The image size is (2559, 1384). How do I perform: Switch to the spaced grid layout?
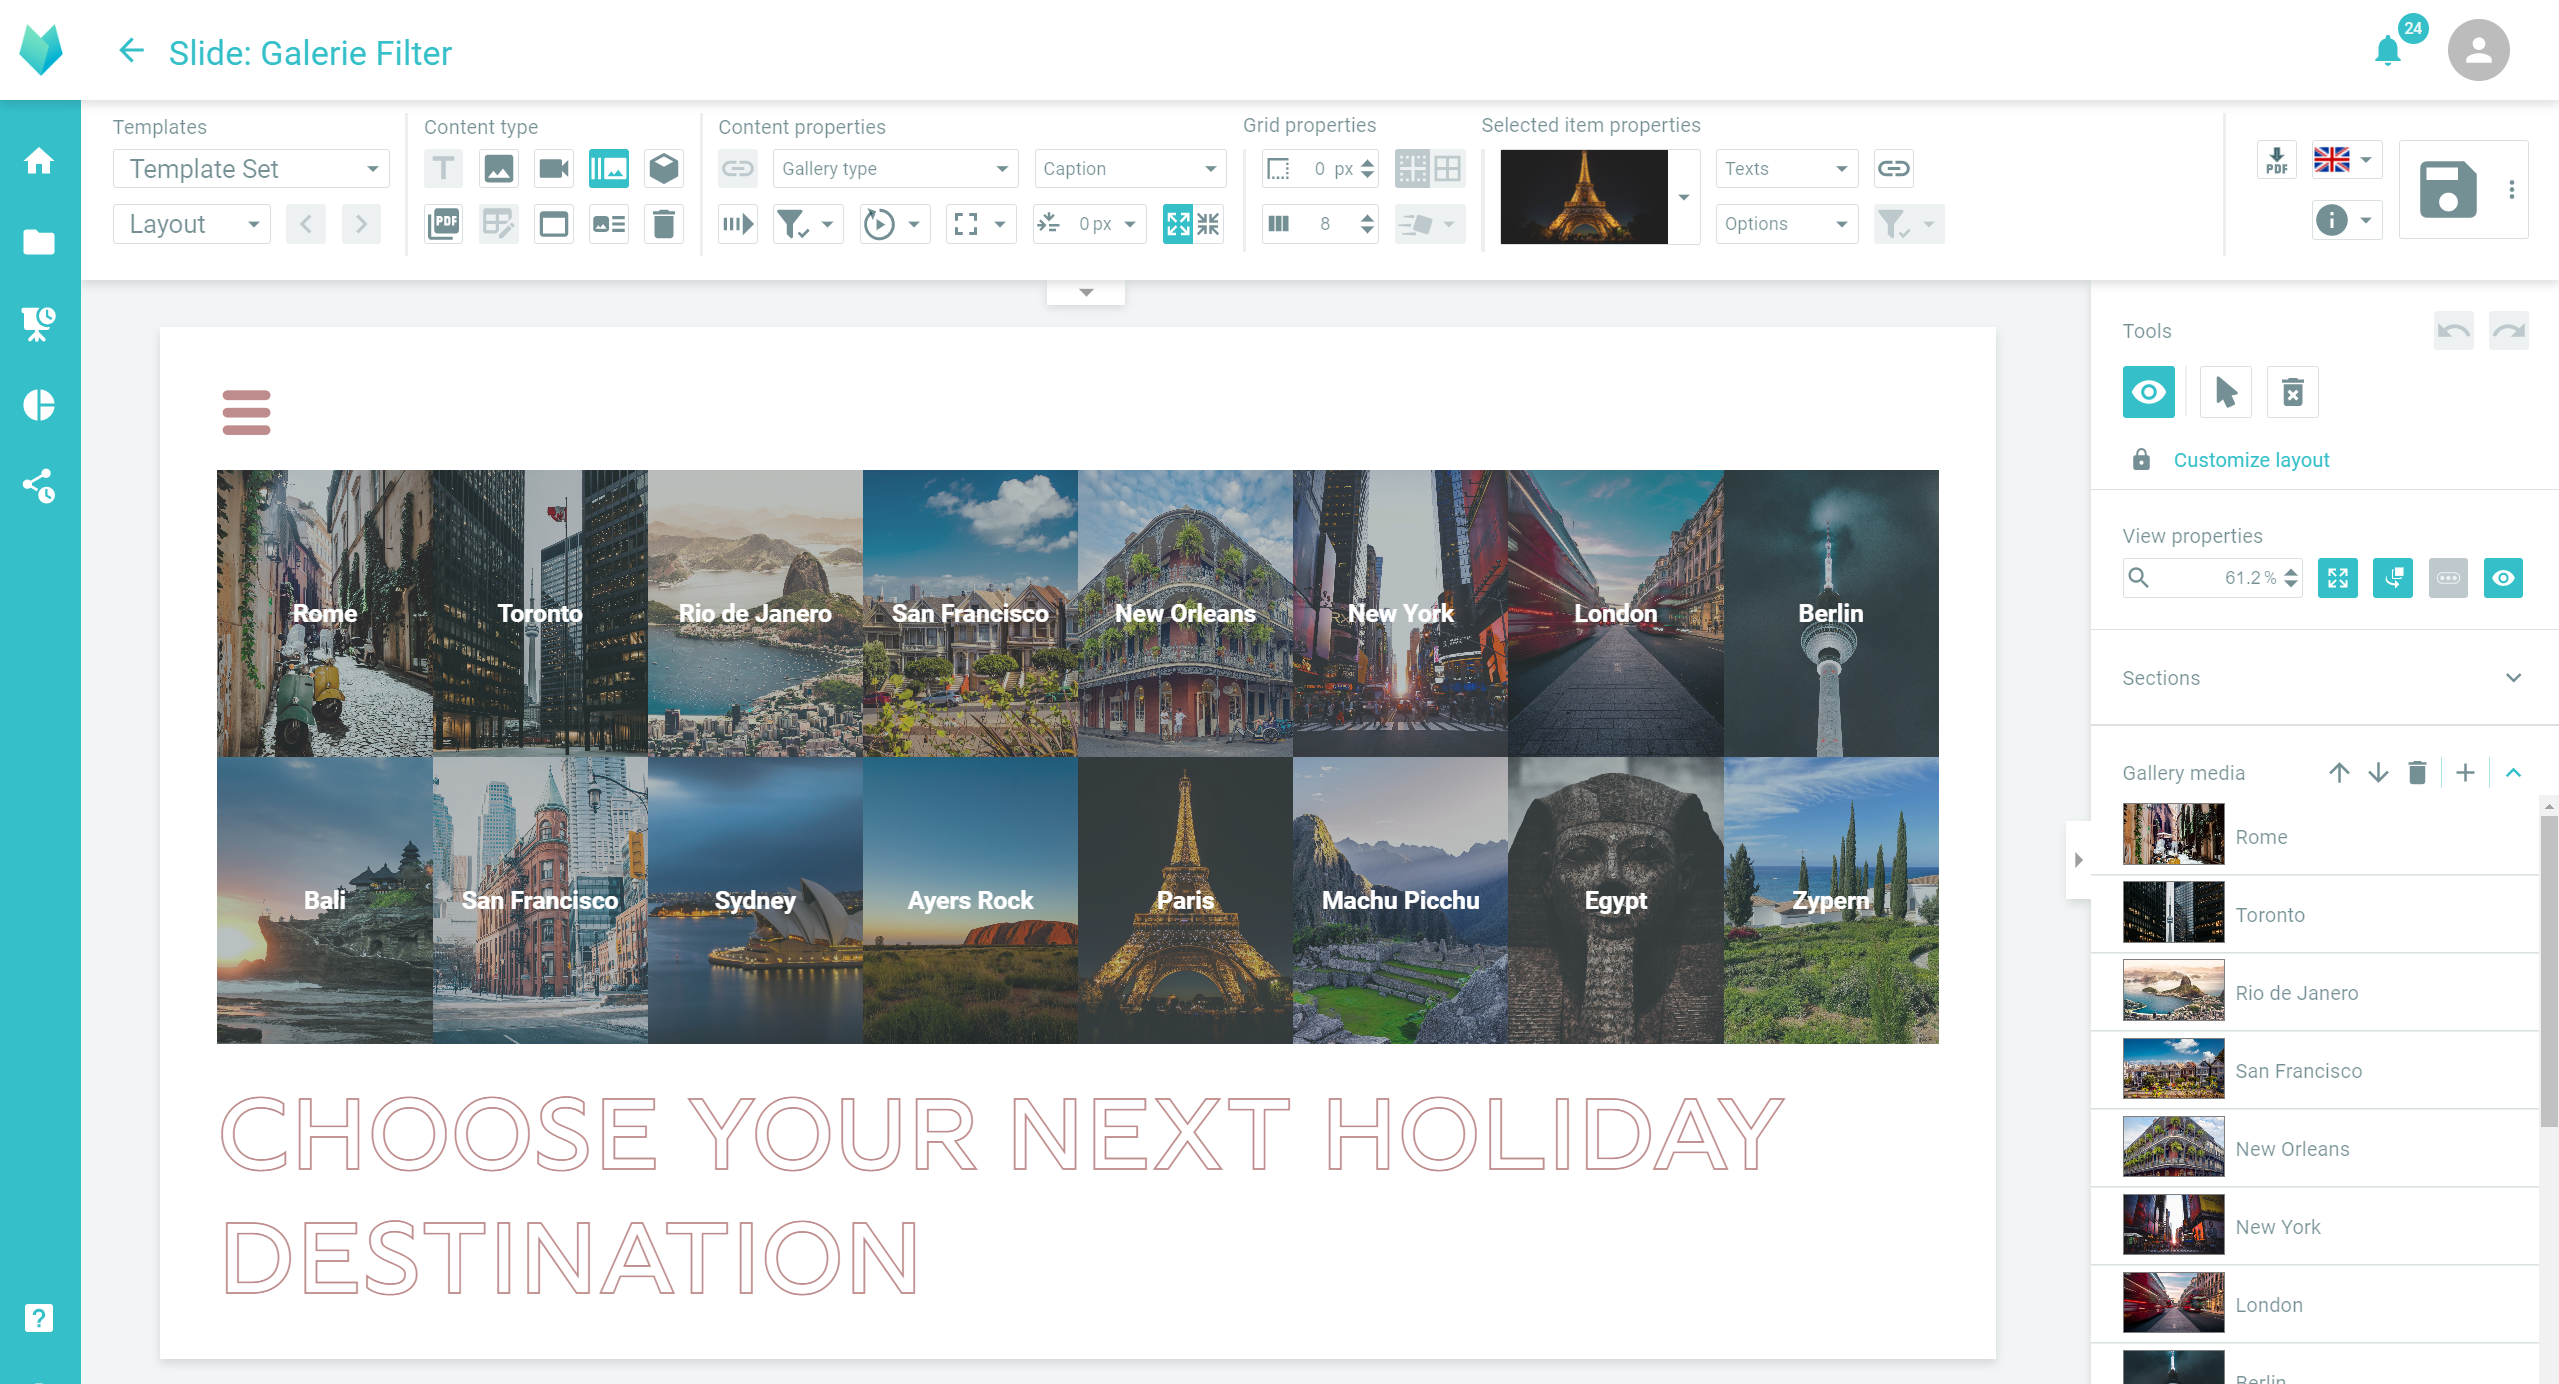(1412, 168)
